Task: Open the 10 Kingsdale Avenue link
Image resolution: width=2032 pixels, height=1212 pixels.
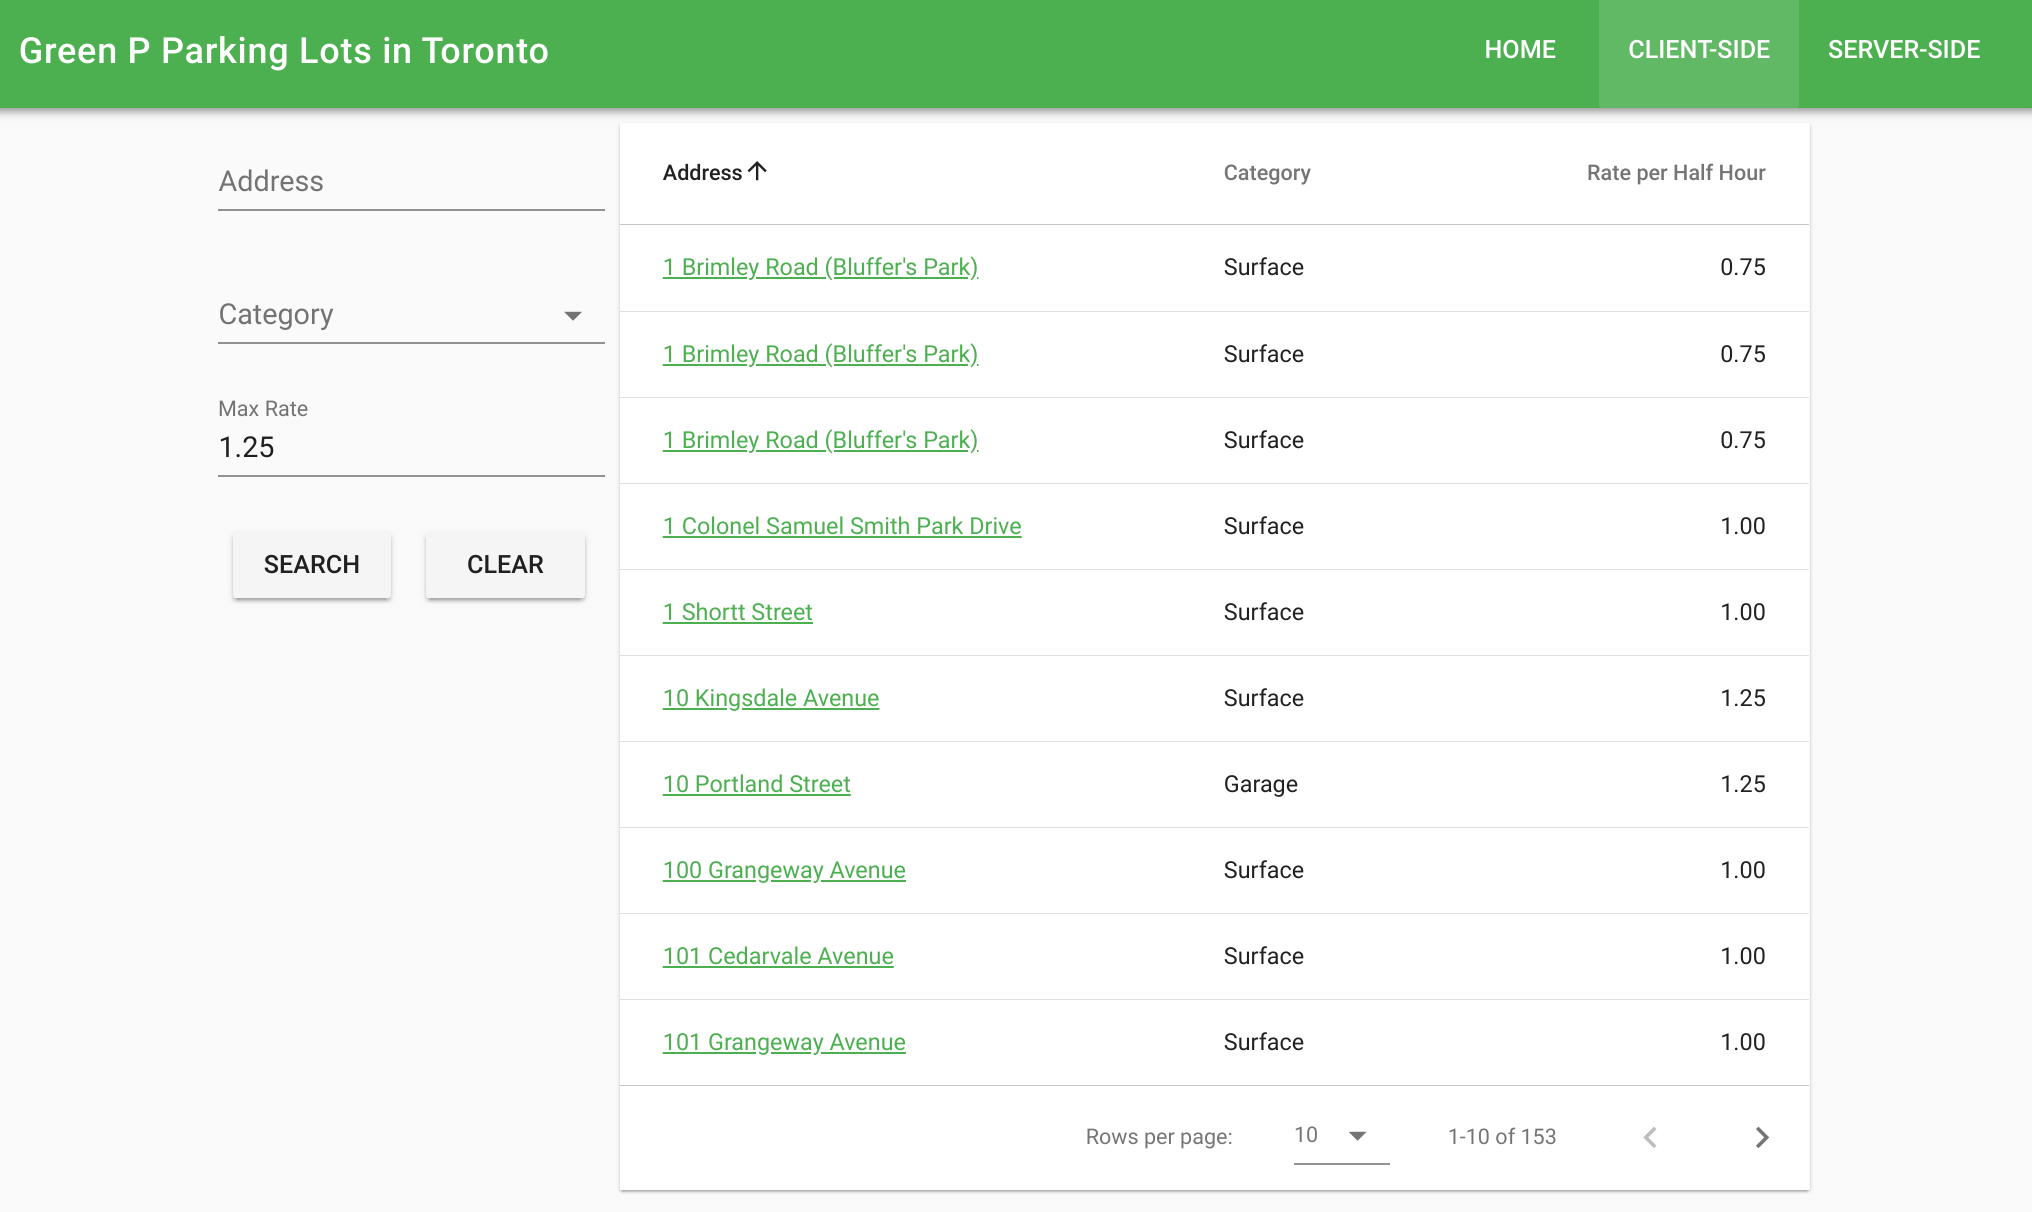Action: [x=770, y=698]
